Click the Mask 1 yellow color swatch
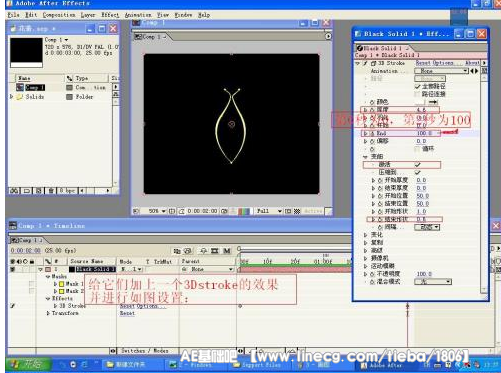The width and height of the screenshot is (501, 373). [x=62, y=284]
